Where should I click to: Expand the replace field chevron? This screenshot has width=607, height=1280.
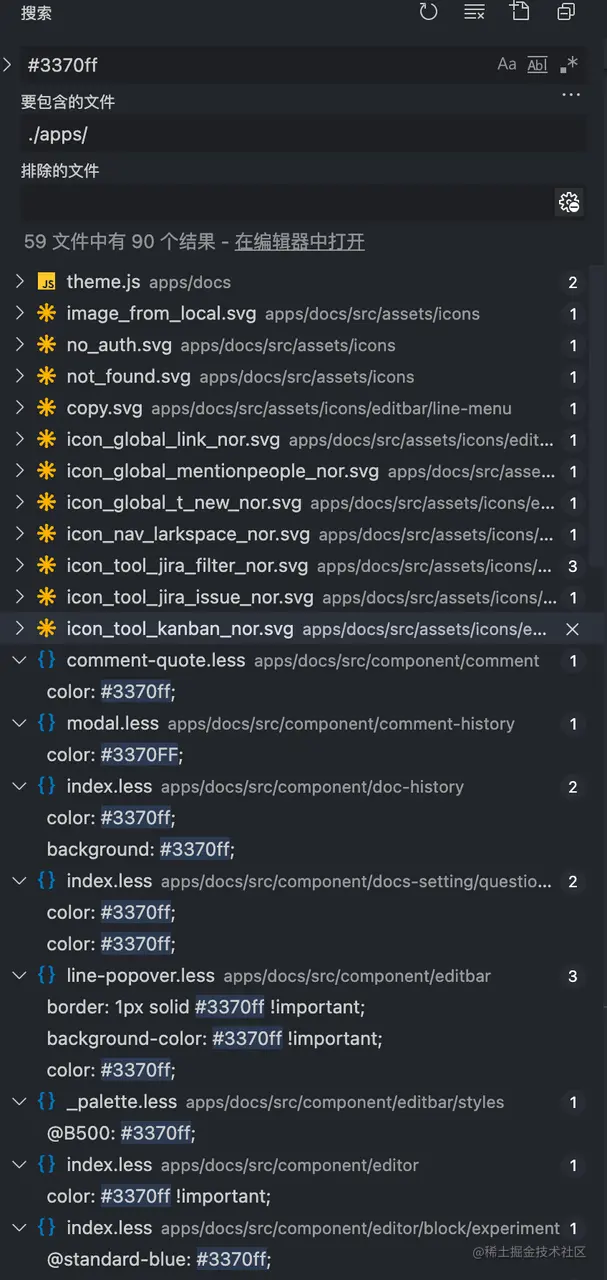(8, 65)
